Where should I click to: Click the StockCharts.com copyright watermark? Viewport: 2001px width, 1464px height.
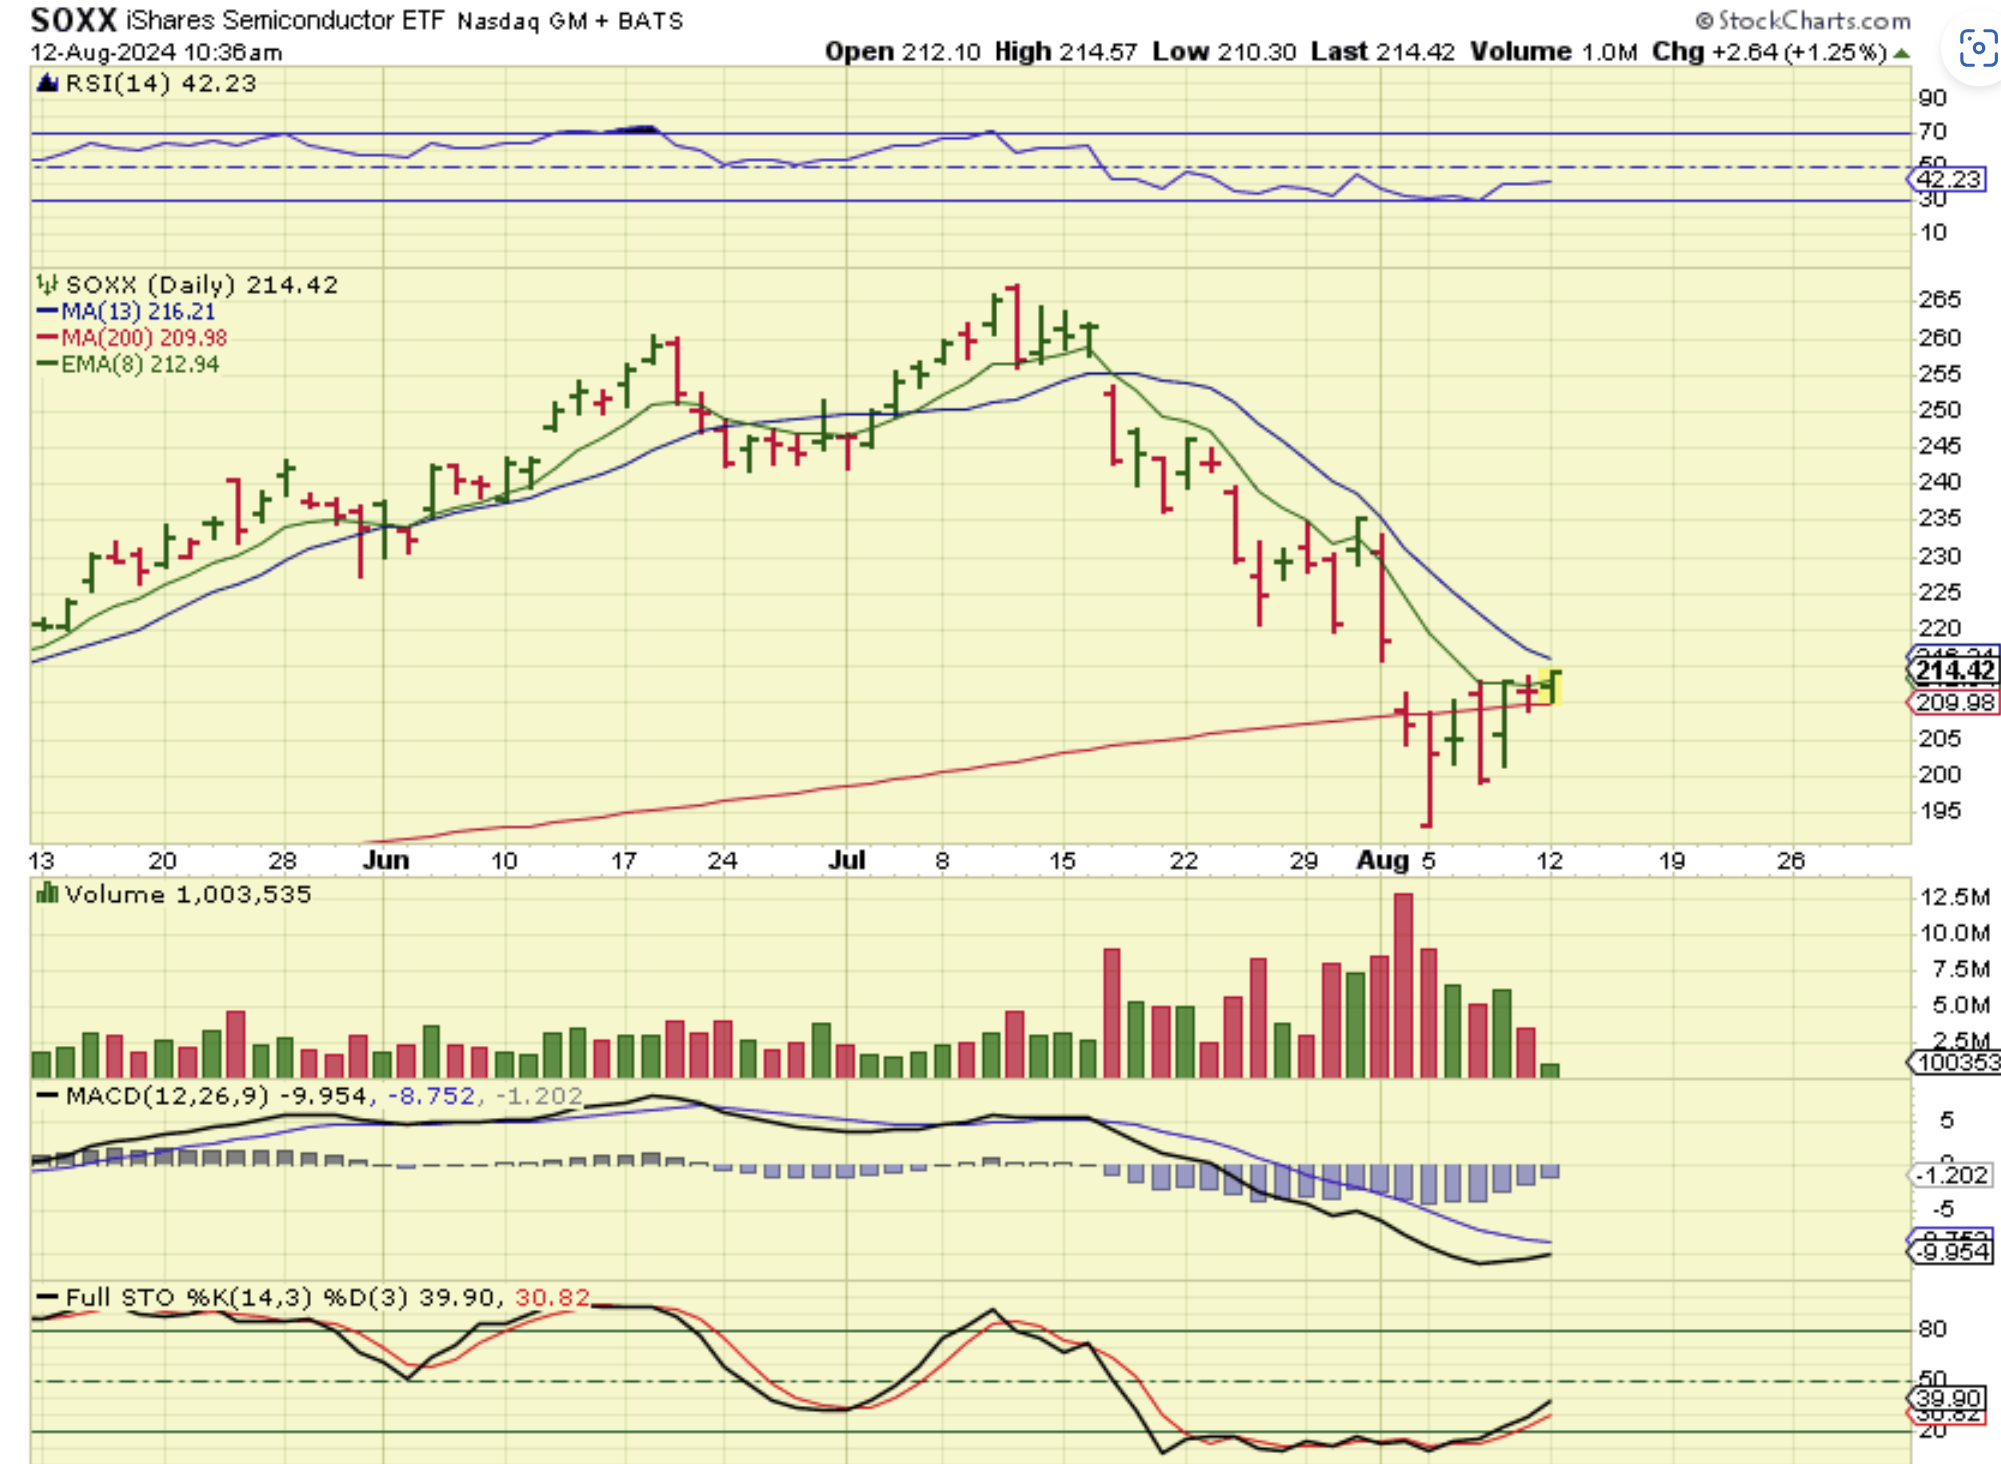pos(1803,20)
